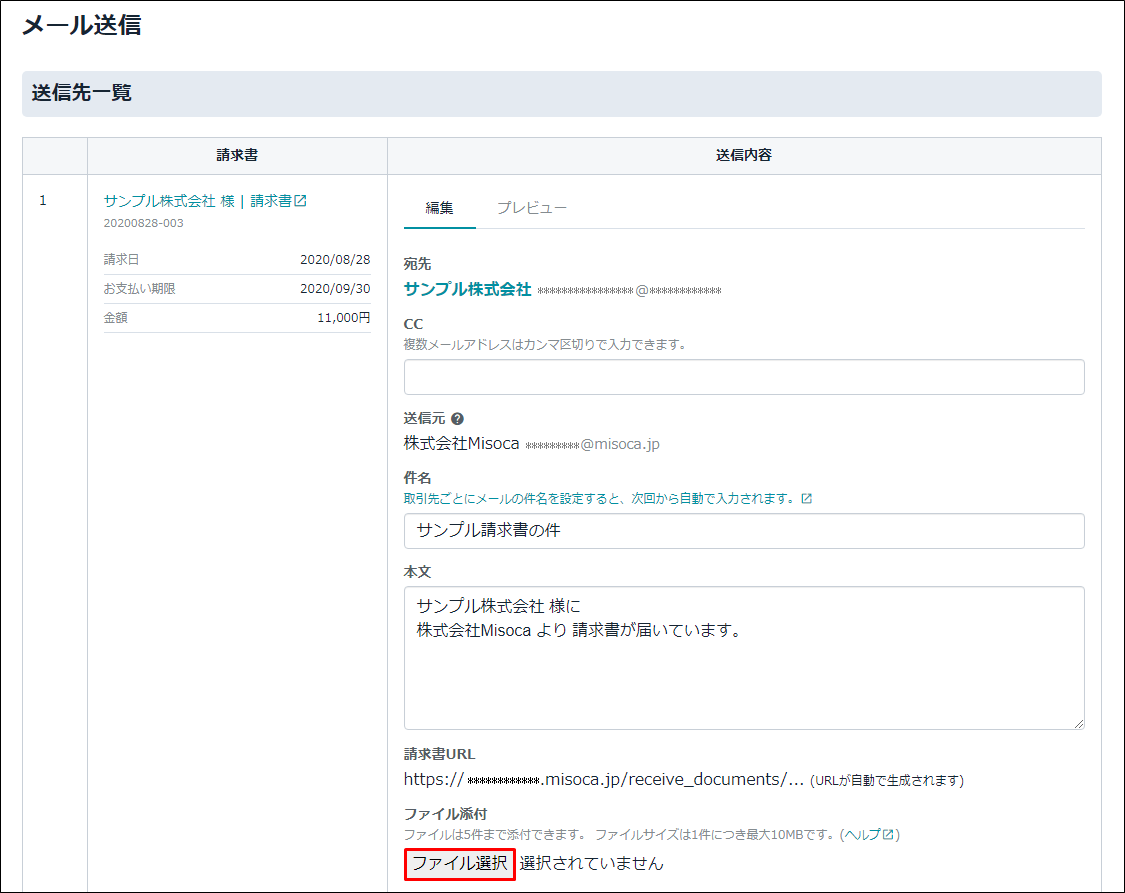This screenshot has width=1125, height=893.
Task: Click the お支払い期限 date 2020/09/30
Action: [335, 289]
